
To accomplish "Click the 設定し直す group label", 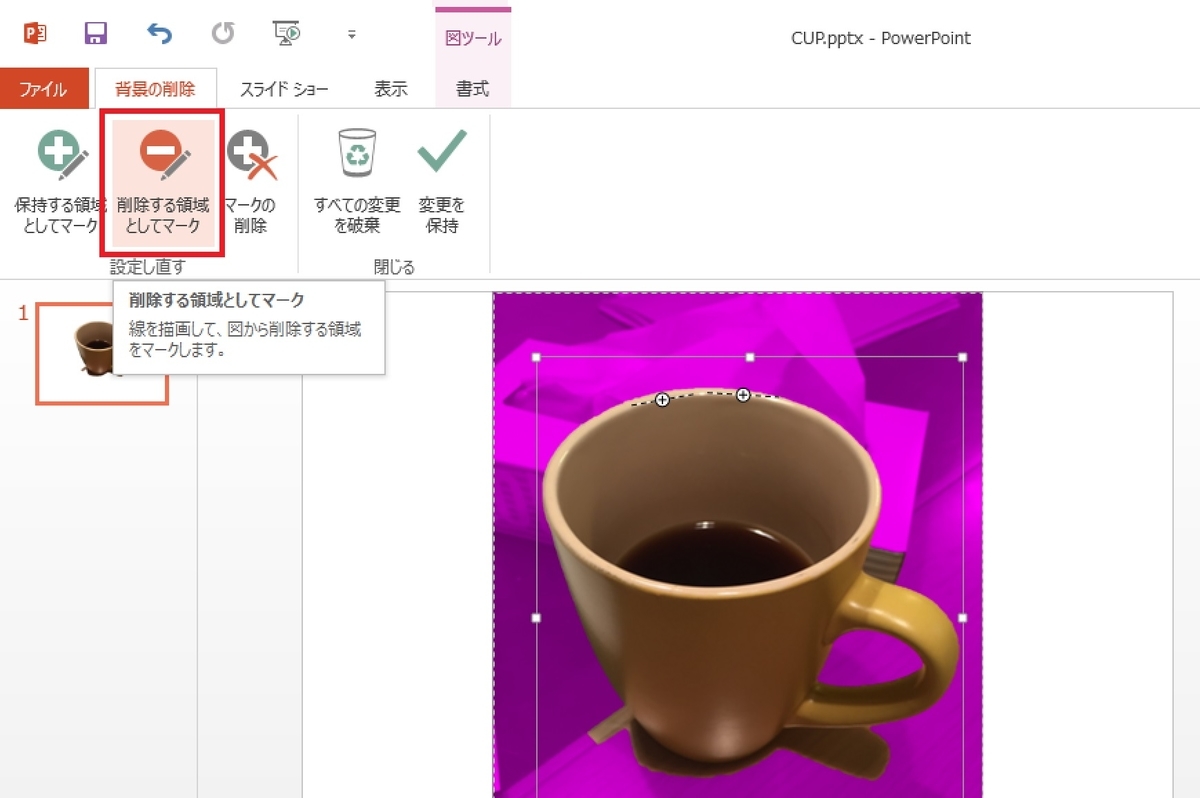I will coord(148,268).
